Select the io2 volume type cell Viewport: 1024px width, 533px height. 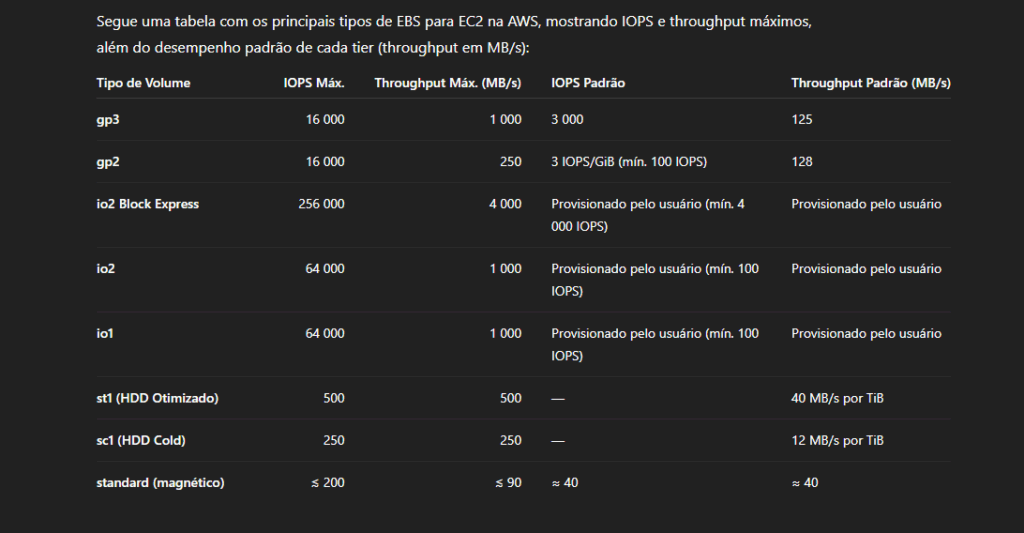pyautogui.click(x=105, y=269)
